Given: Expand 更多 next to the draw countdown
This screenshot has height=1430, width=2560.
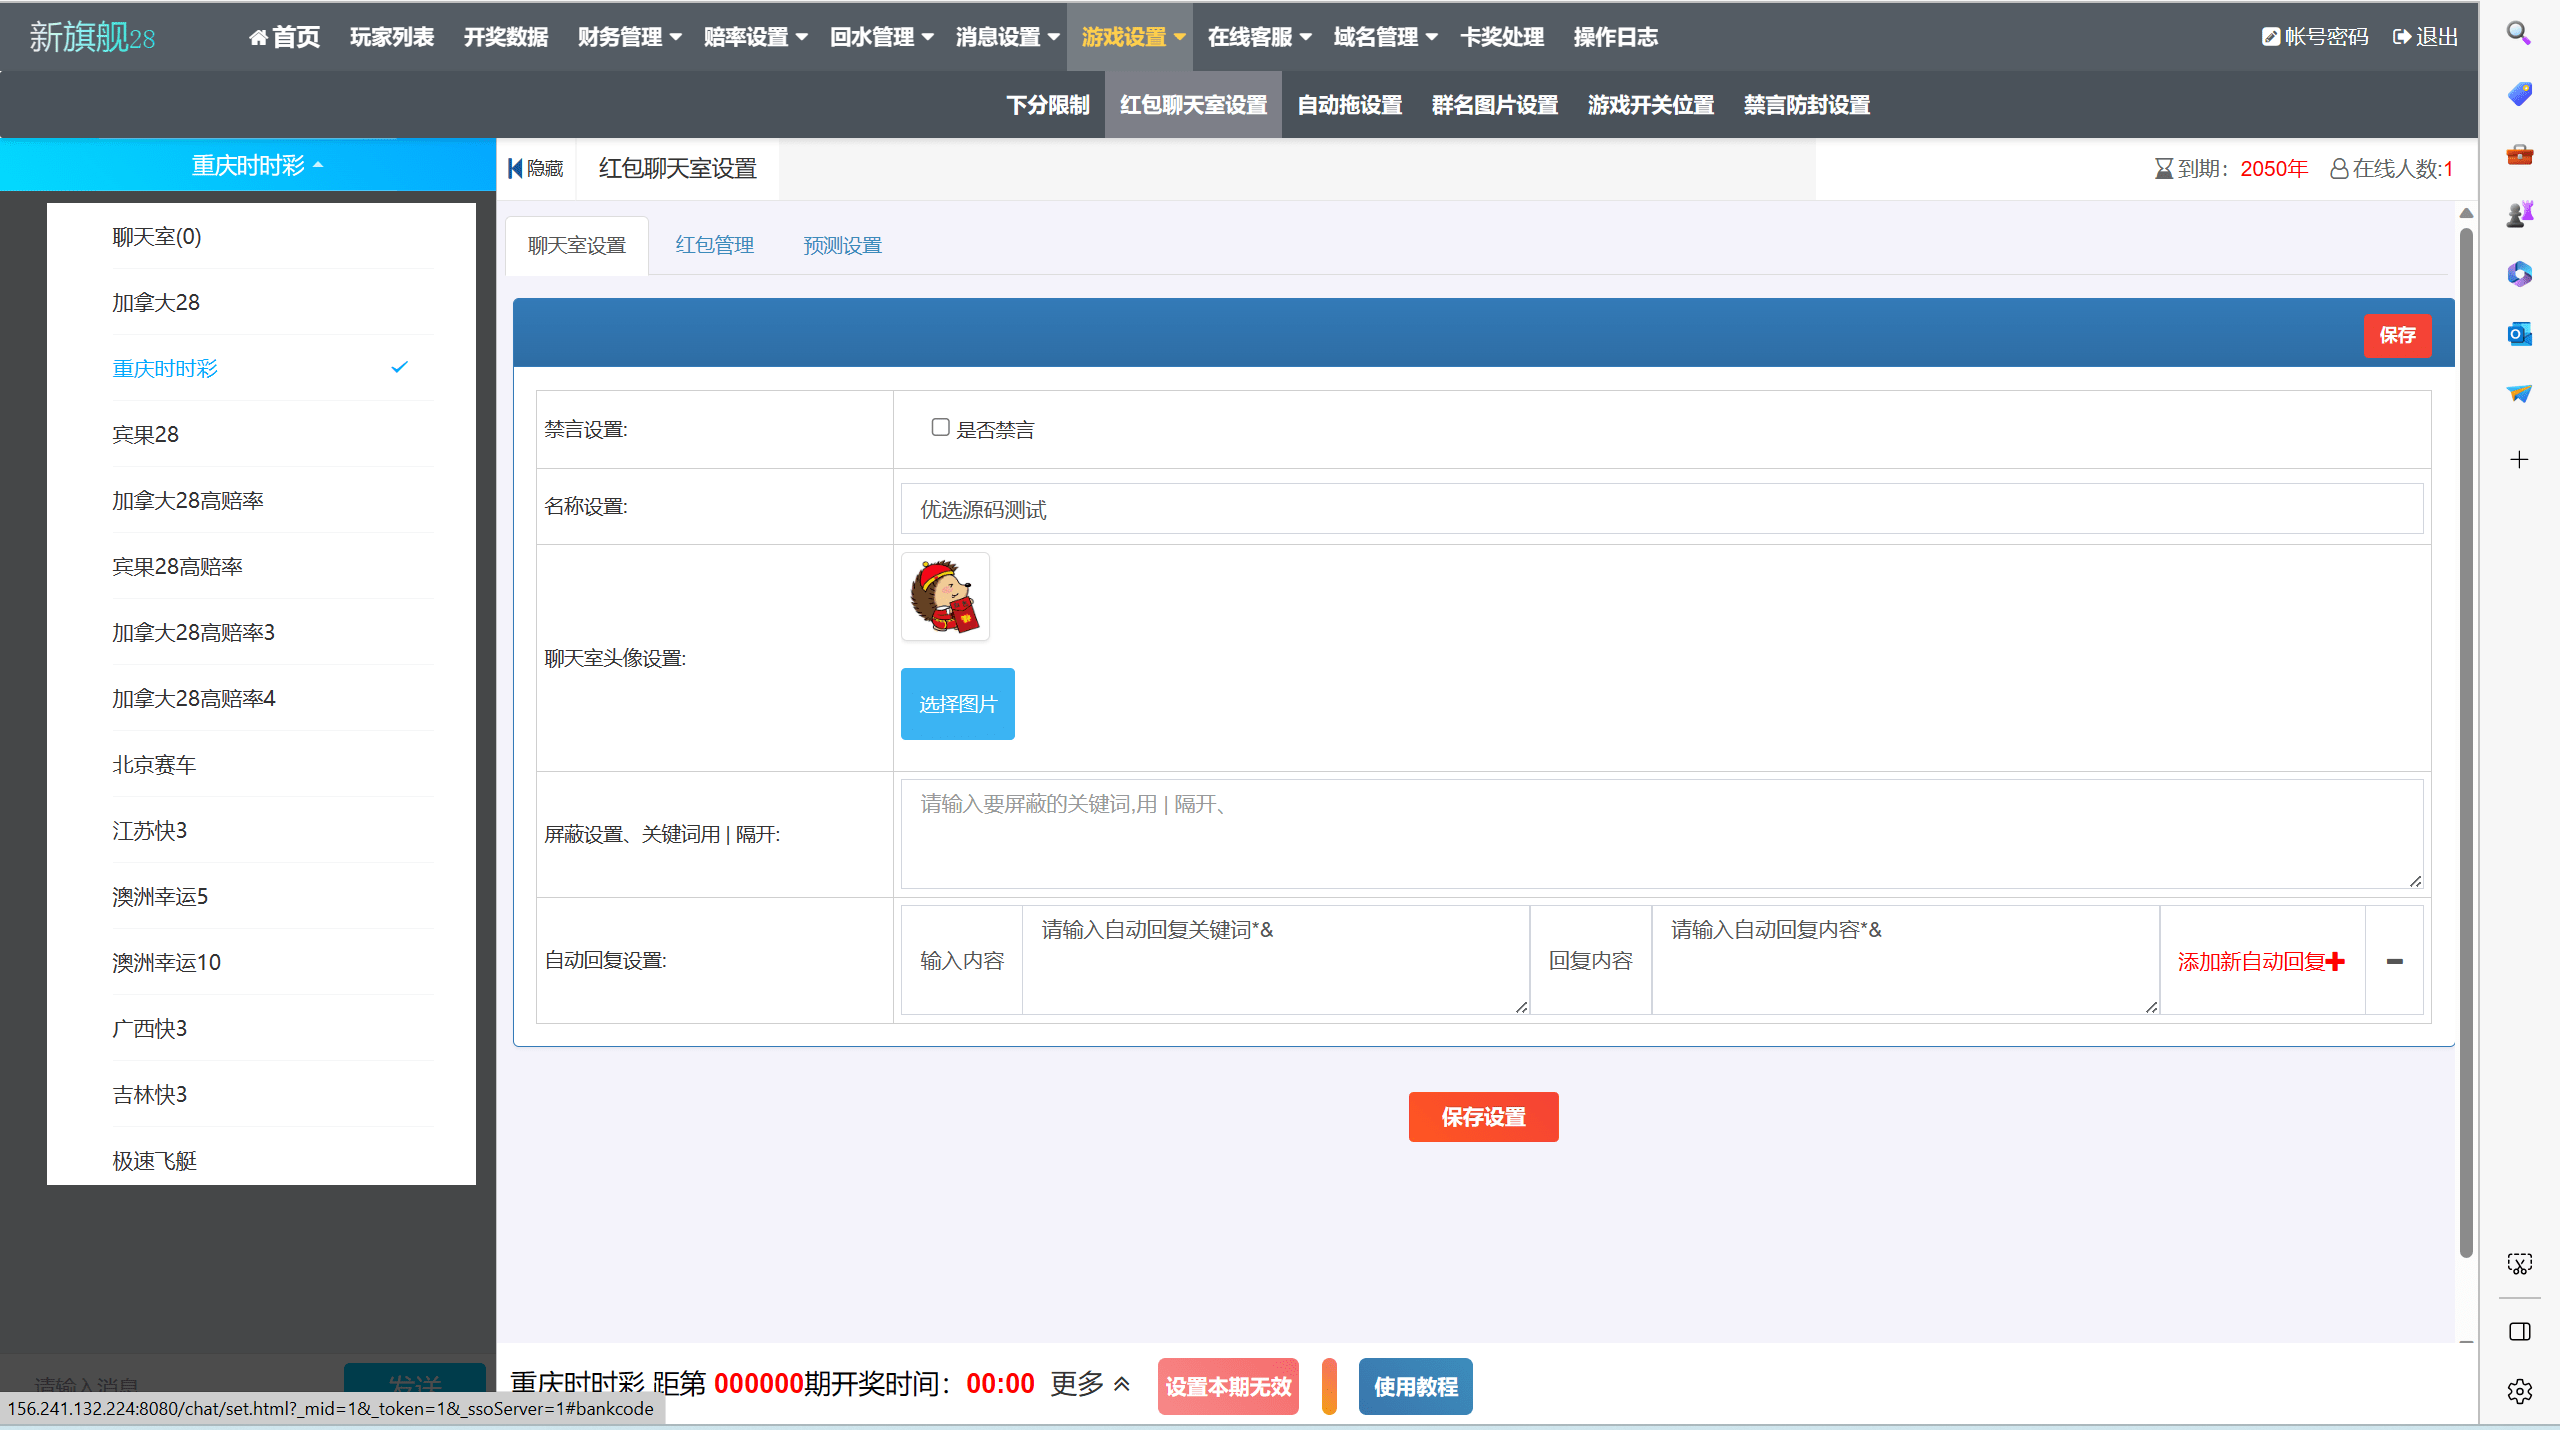Looking at the screenshot, I should tap(1090, 1384).
